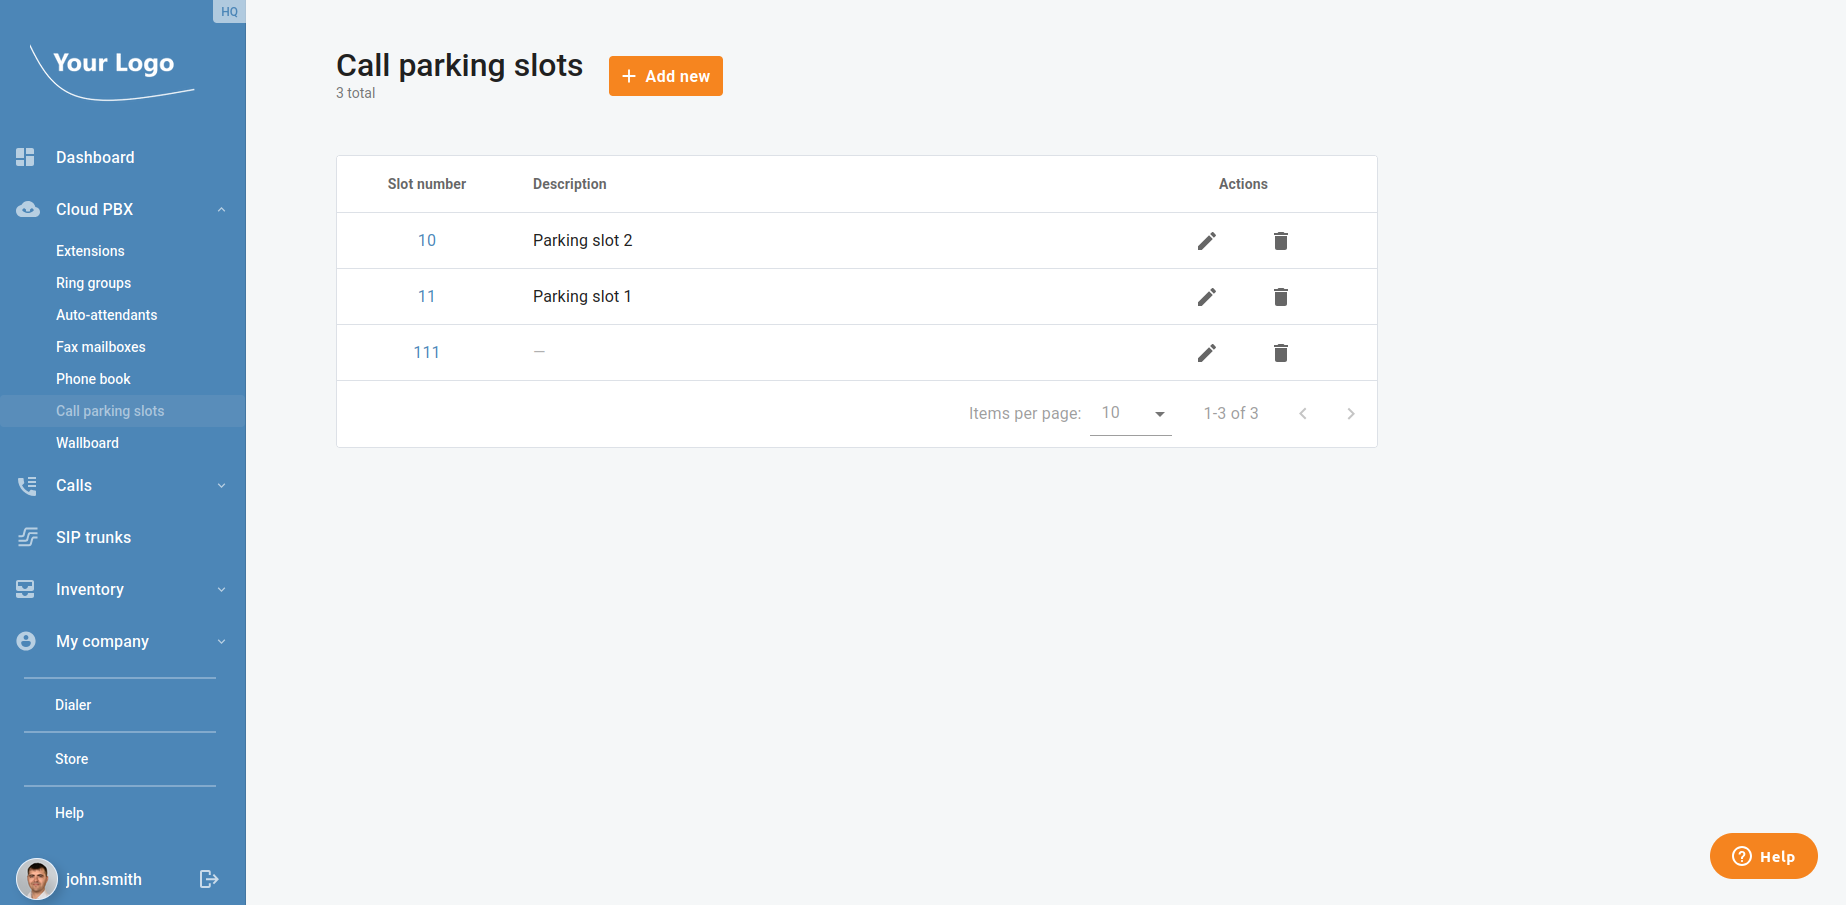Expand the Calls menu section
This screenshot has width=1846, height=905.
tap(221, 486)
